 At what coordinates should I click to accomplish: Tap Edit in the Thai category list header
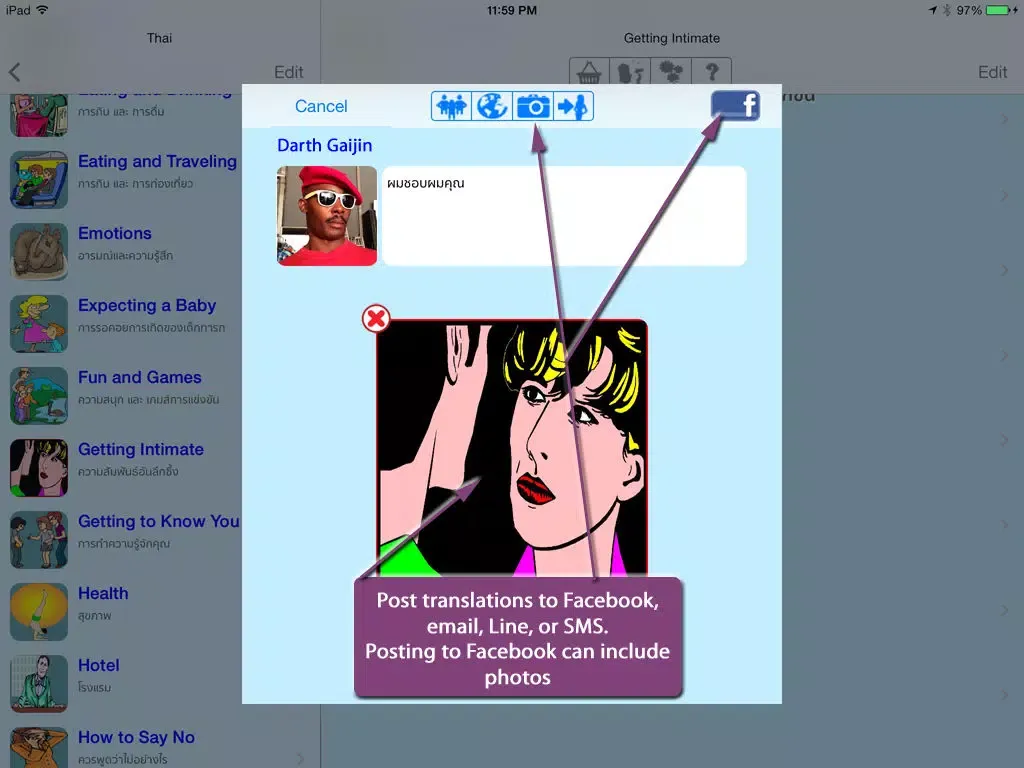[289, 72]
